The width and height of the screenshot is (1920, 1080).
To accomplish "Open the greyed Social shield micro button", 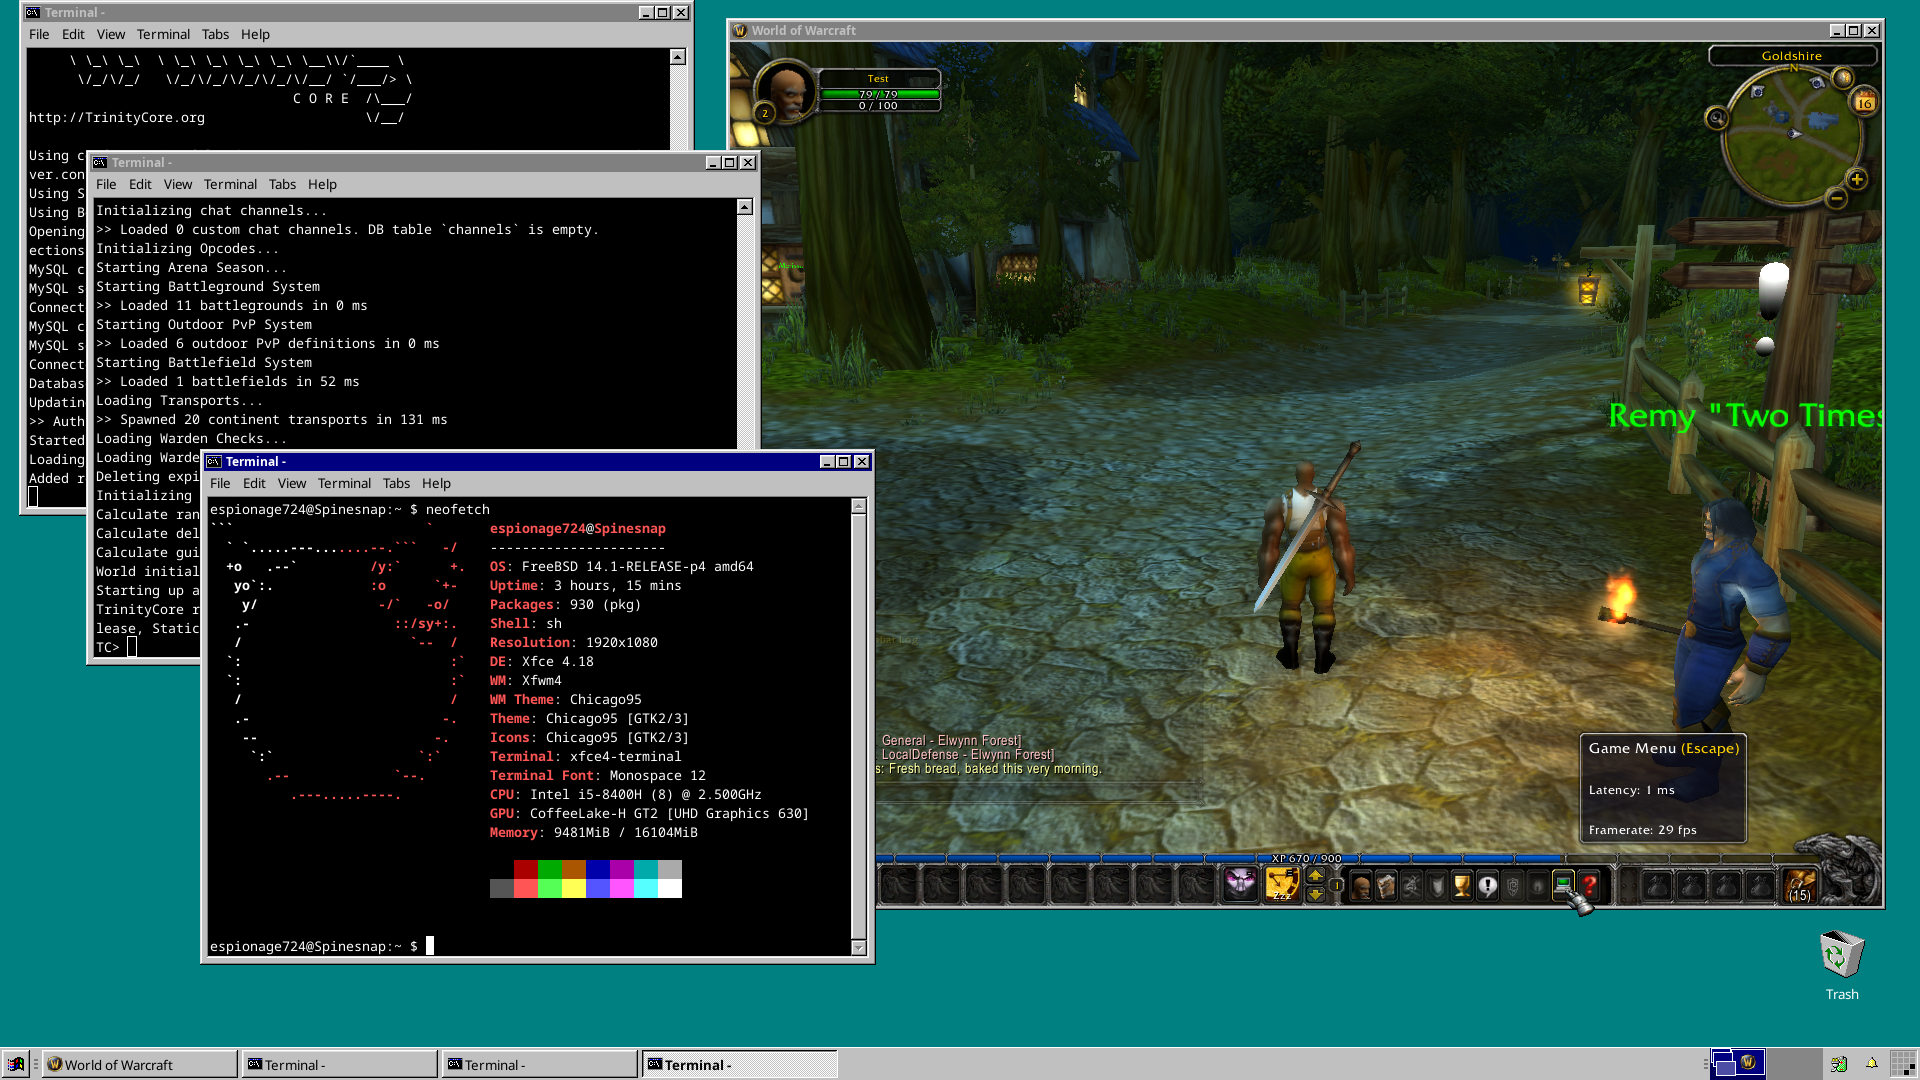I will [1437, 886].
